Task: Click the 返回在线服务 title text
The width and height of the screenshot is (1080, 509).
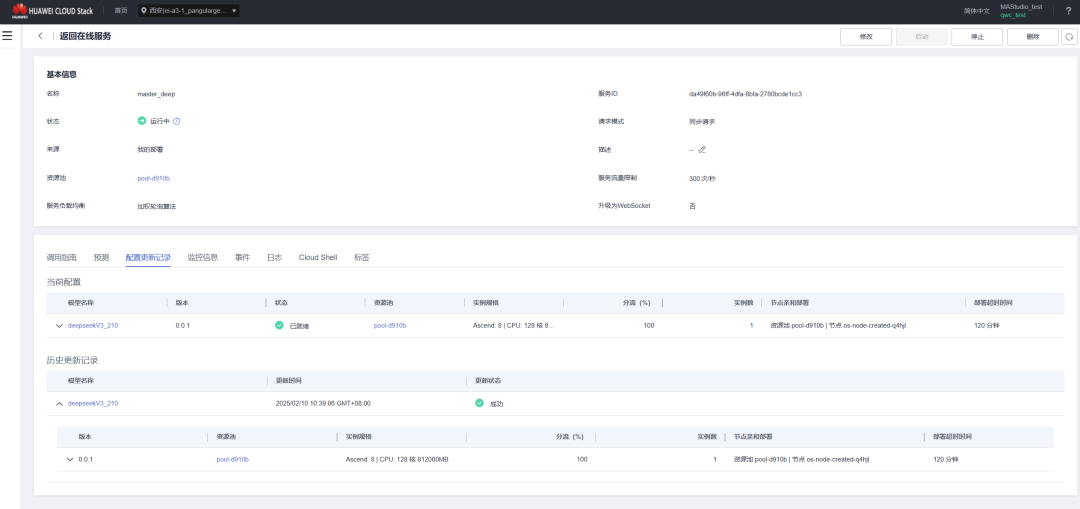Action: coord(85,37)
